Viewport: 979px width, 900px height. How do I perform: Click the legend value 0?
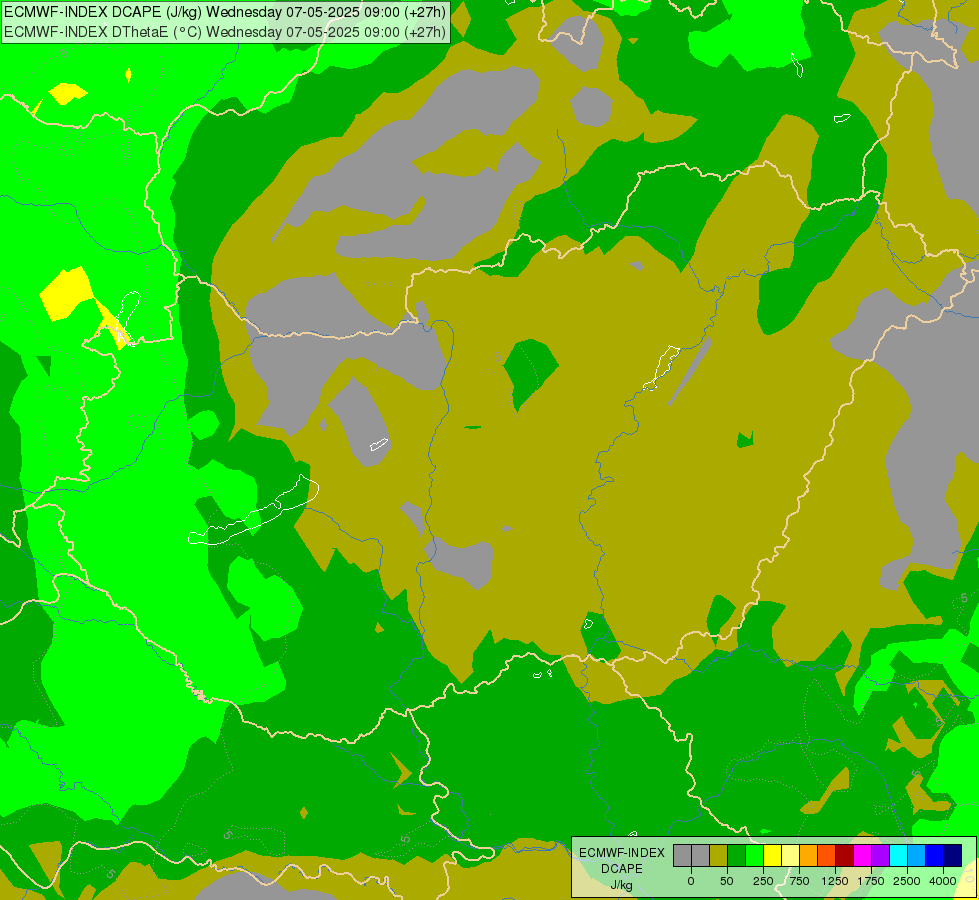click(691, 881)
